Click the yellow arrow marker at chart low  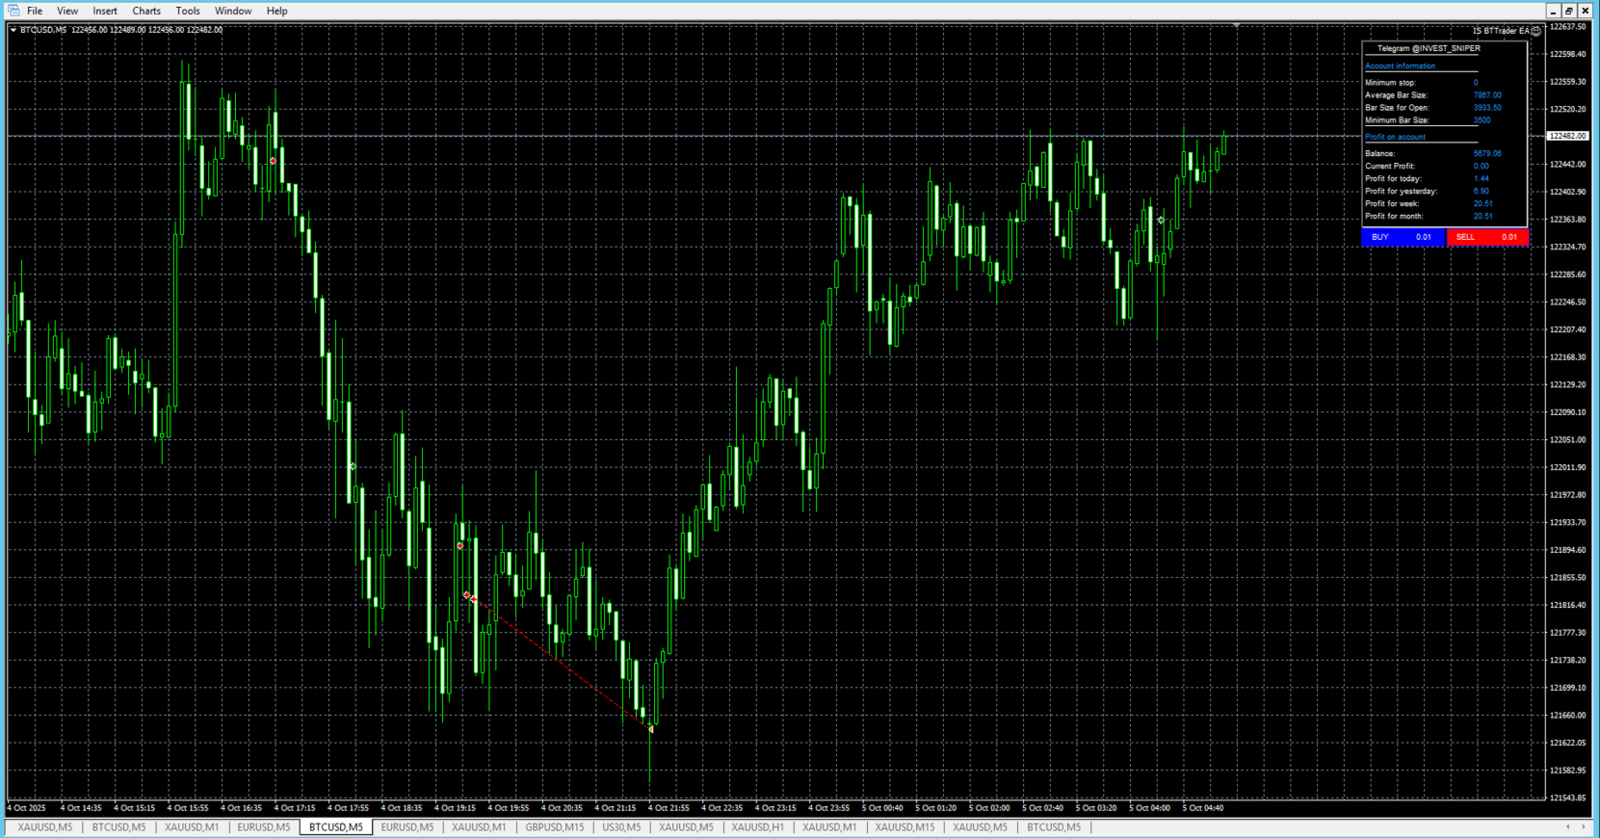[651, 729]
